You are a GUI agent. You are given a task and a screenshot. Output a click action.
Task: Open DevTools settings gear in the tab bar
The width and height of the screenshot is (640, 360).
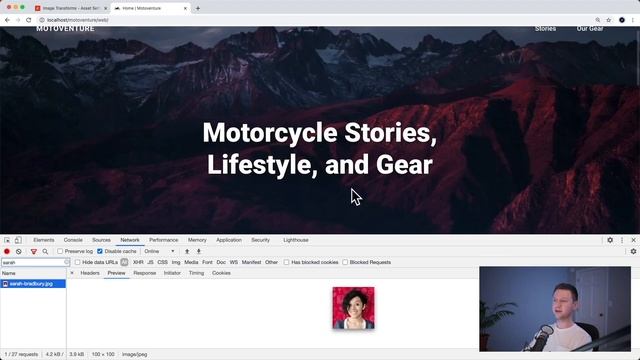610,240
